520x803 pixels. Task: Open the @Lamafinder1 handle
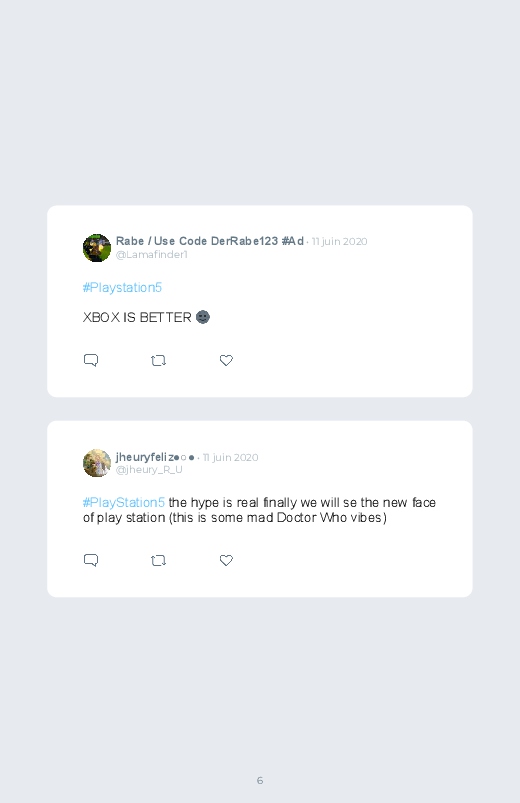click(152, 255)
